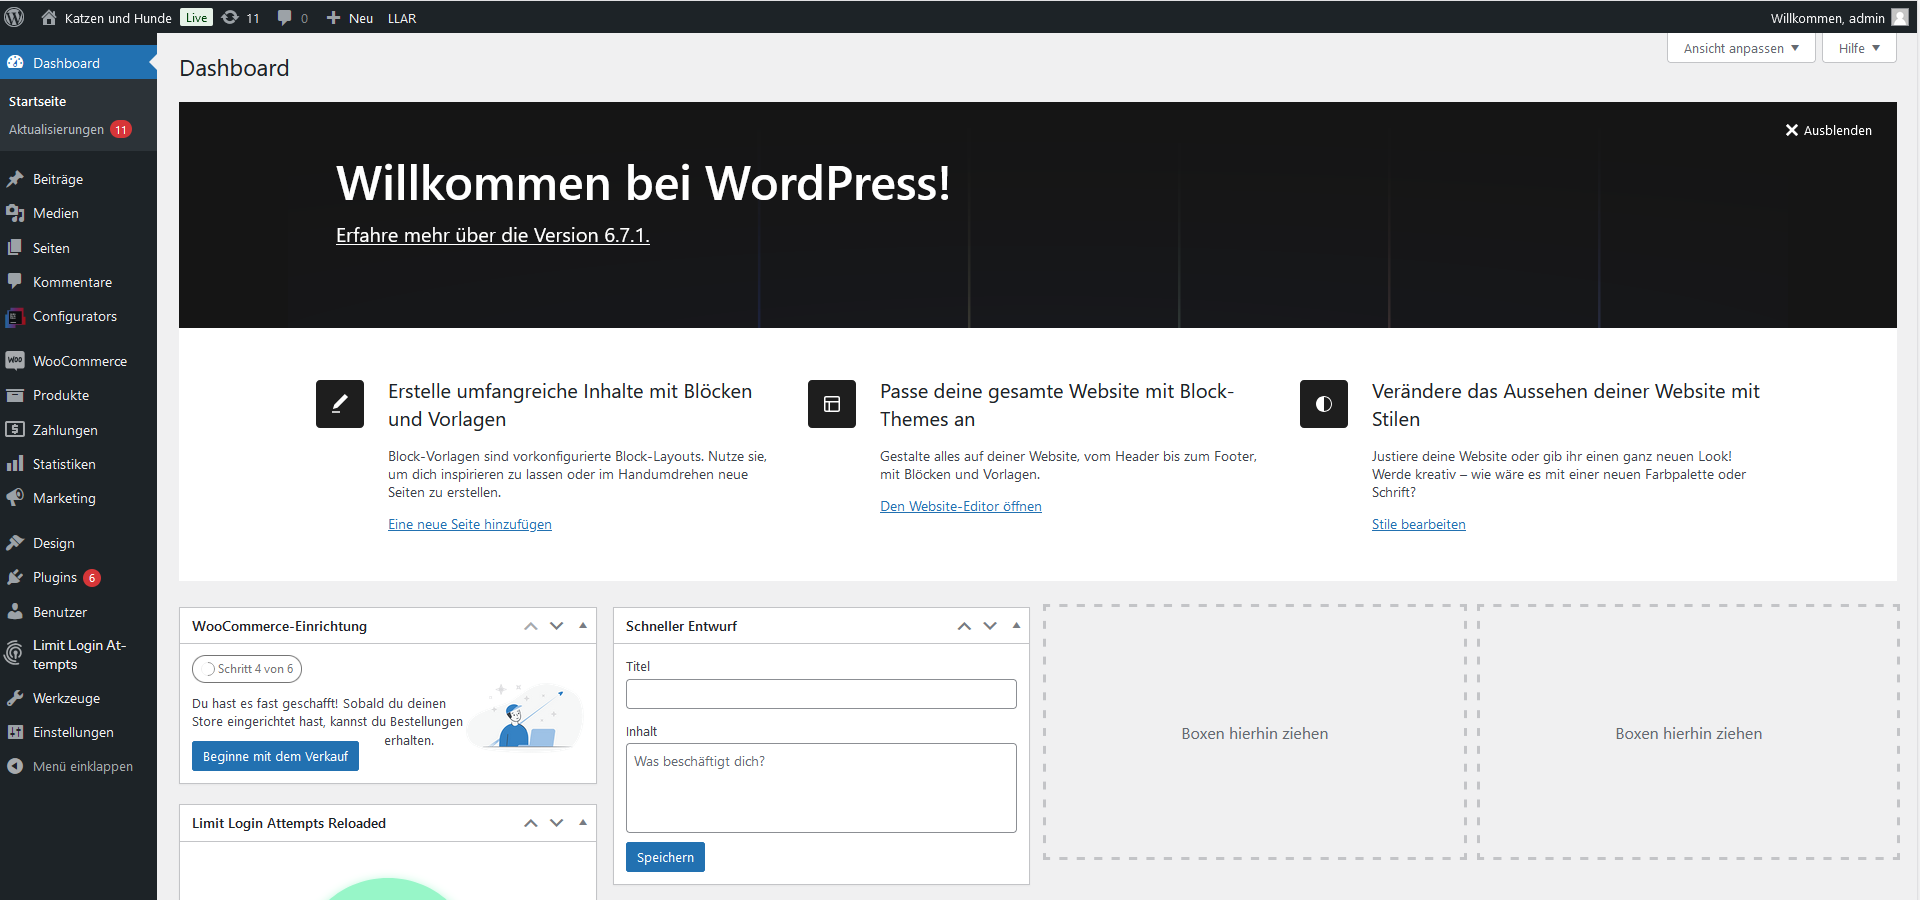Open WooCommerce from the sidebar icon

[x=15, y=360]
